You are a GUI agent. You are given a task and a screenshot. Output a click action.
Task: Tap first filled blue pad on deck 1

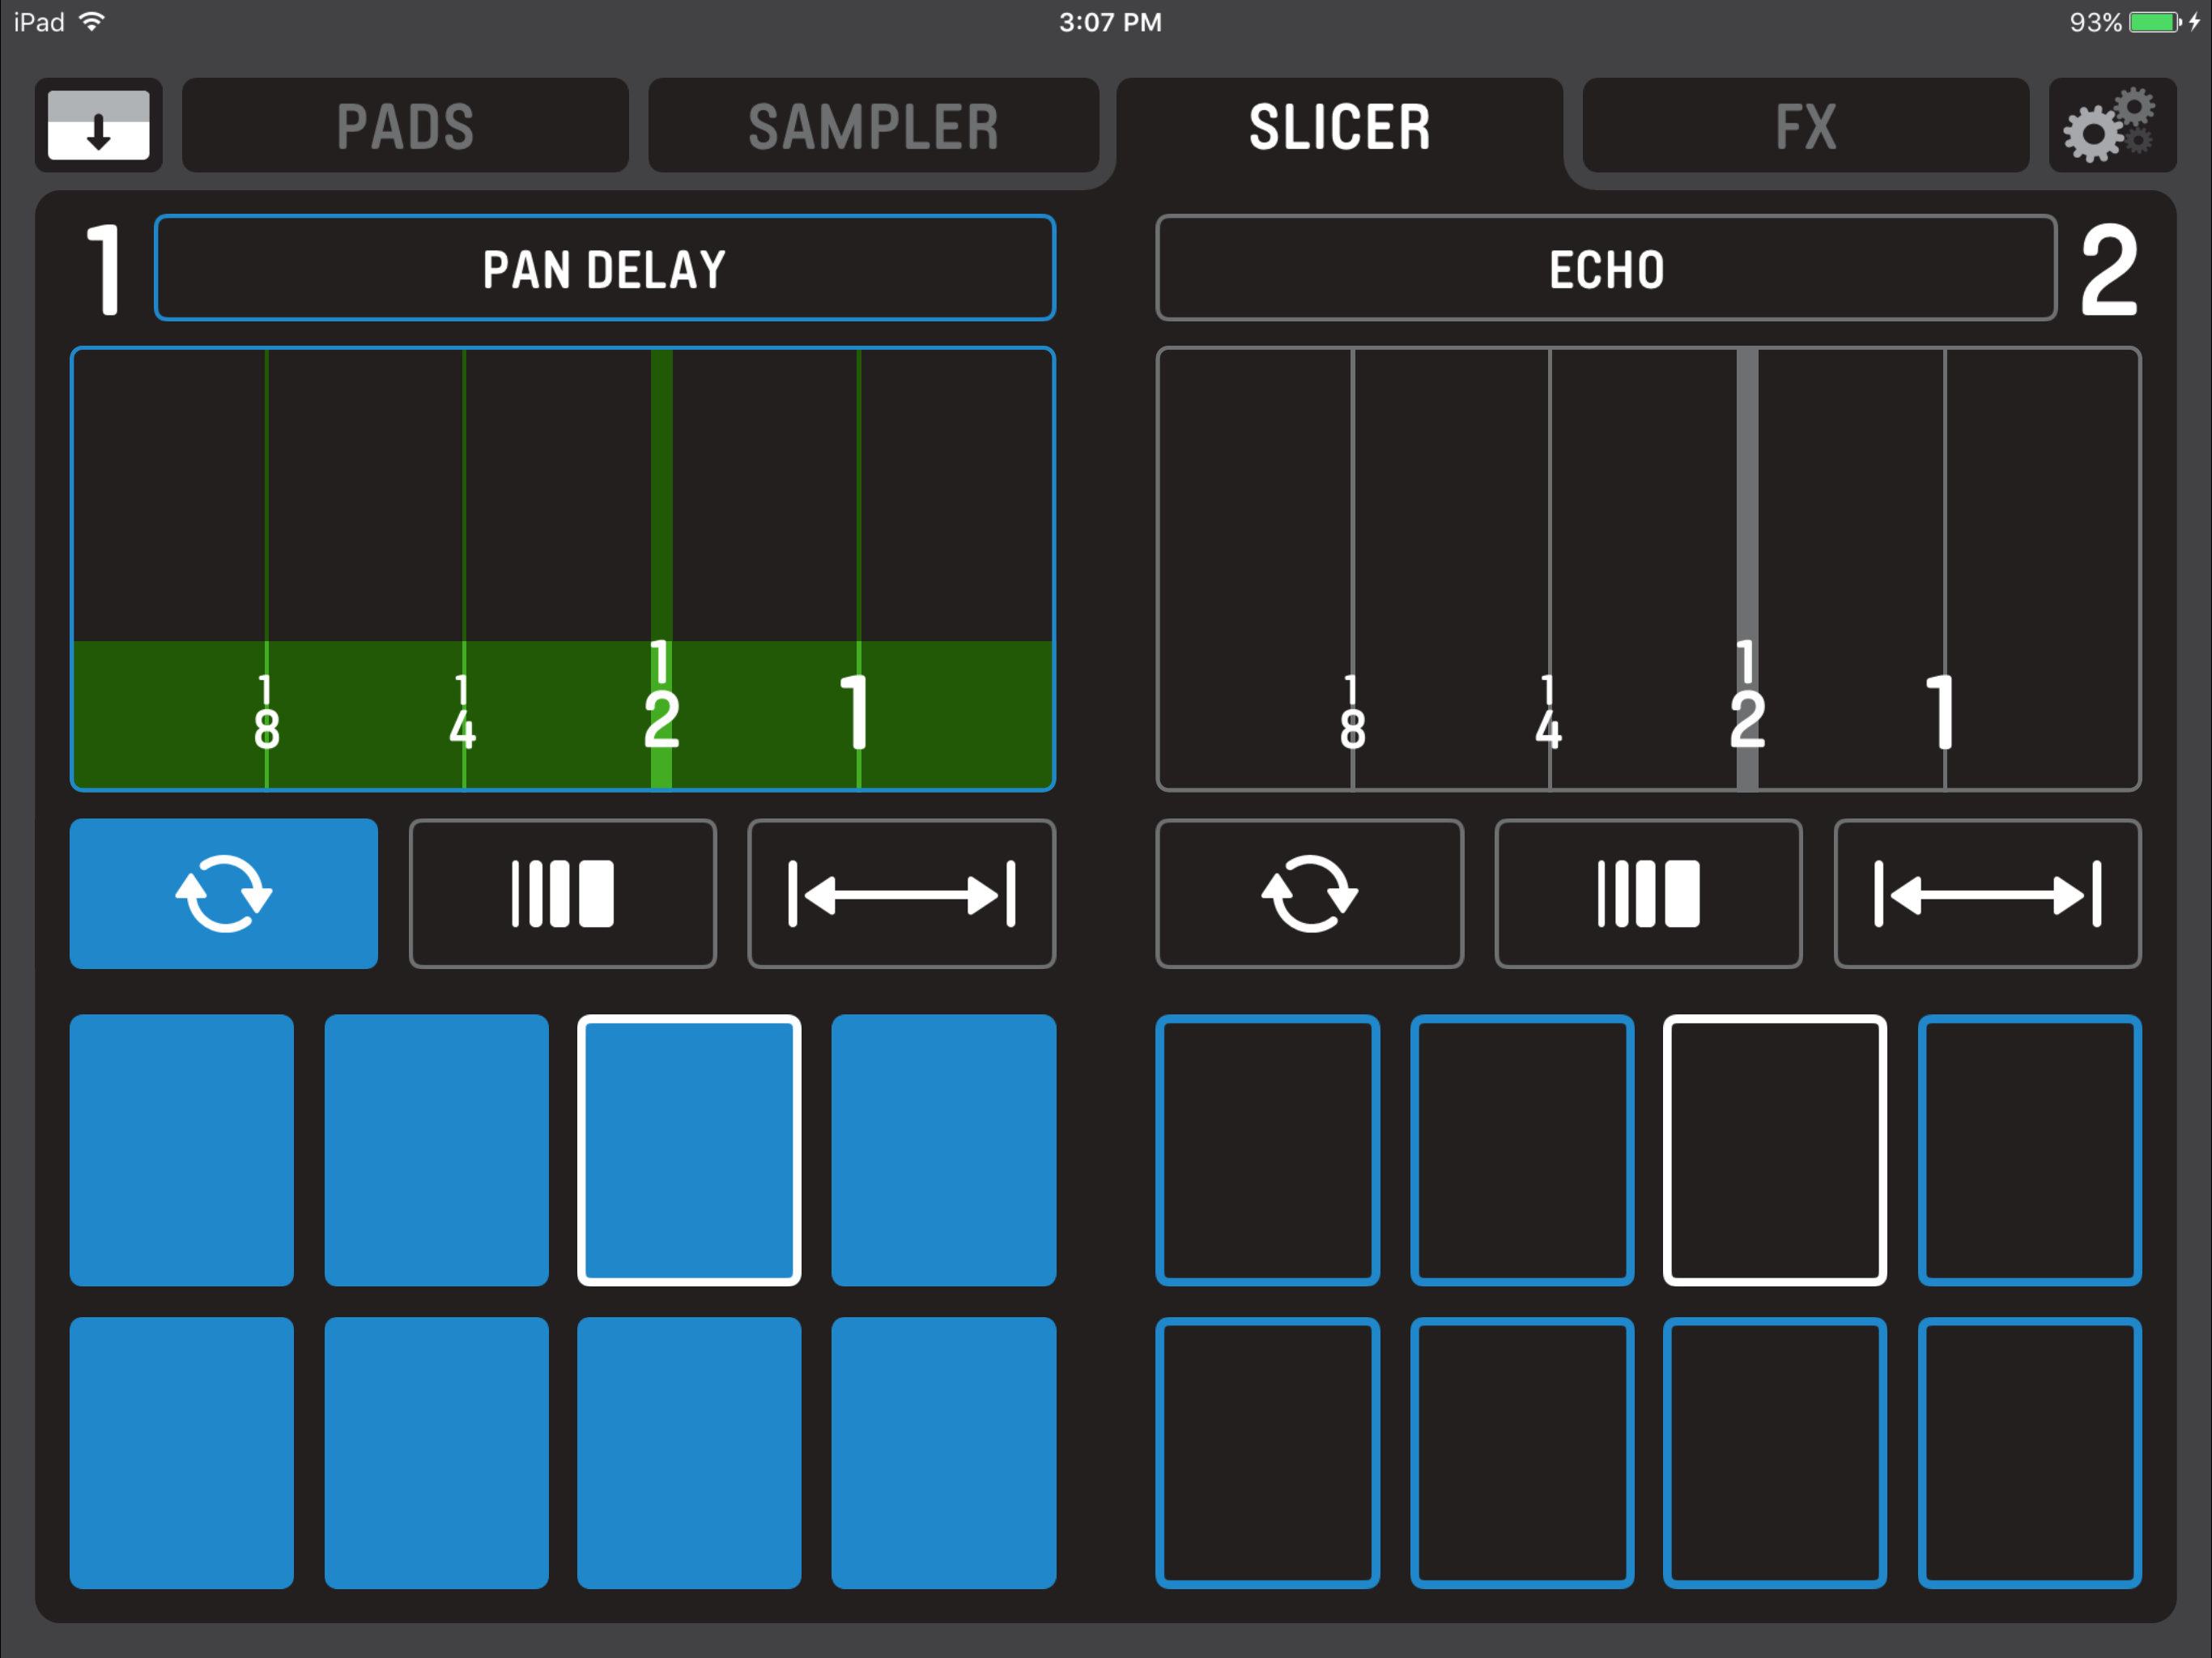[181, 1150]
